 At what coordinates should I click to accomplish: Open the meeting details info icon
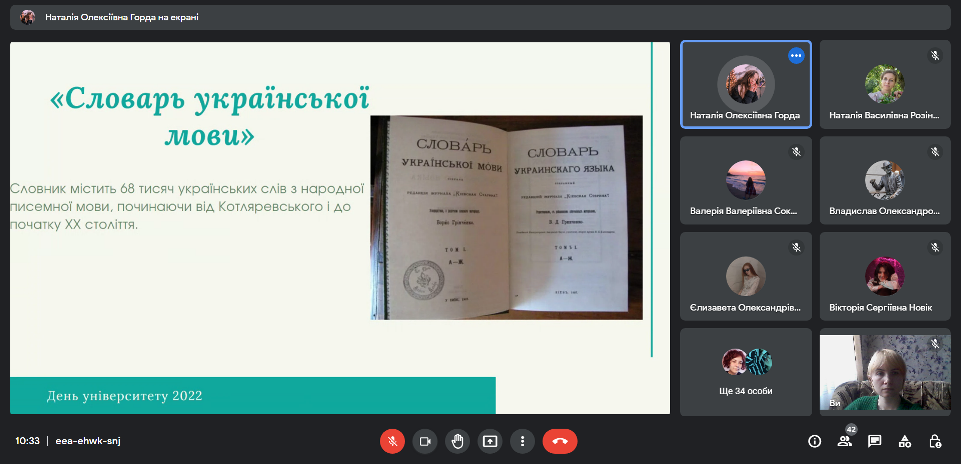pos(814,441)
